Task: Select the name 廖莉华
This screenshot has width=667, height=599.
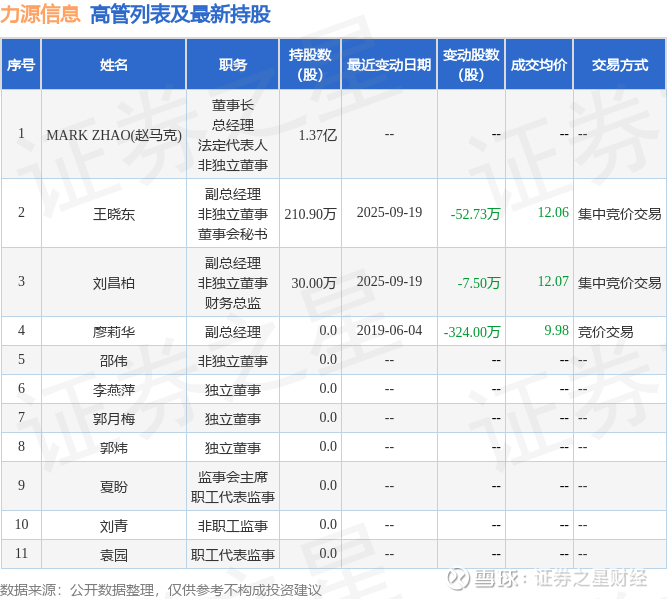Action: tap(114, 331)
